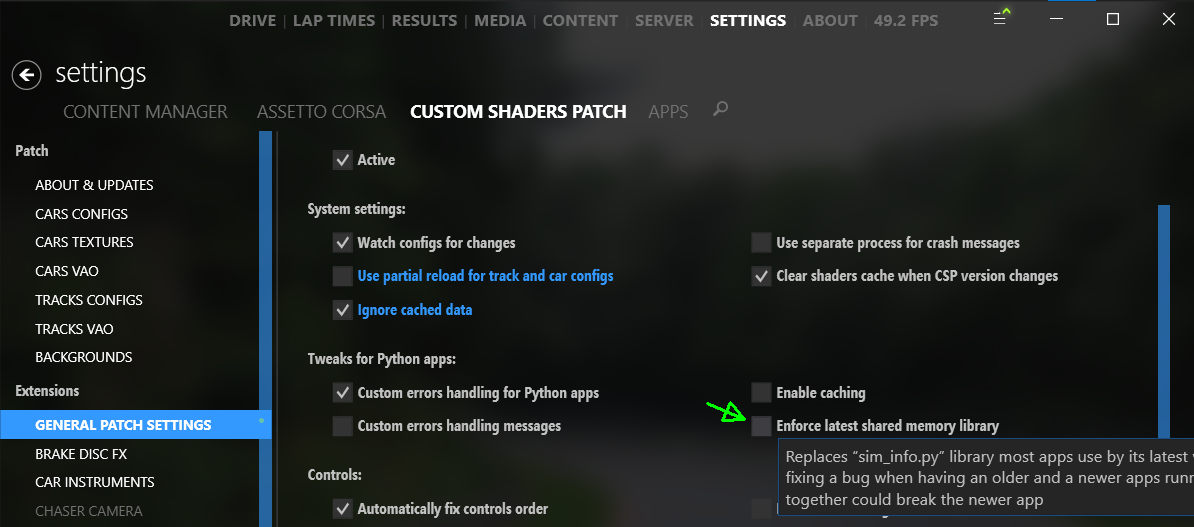Screen dimensions: 1194x527
Task: Click the back arrow beside settings
Action: coord(27,74)
